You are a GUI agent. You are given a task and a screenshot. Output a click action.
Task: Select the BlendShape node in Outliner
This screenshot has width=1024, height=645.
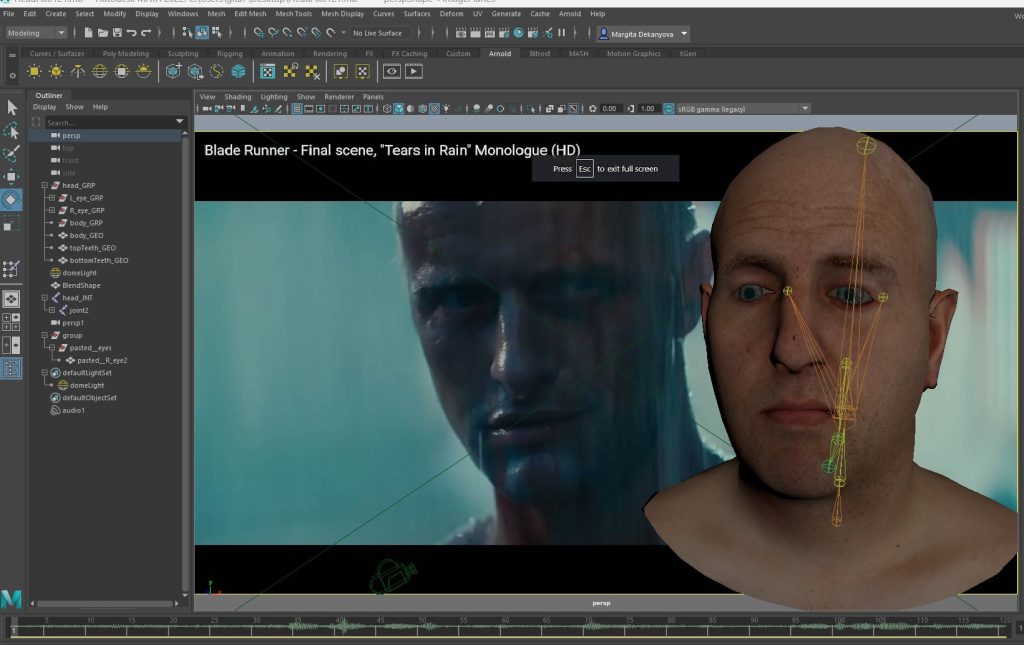pyautogui.click(x=81, y=285)
